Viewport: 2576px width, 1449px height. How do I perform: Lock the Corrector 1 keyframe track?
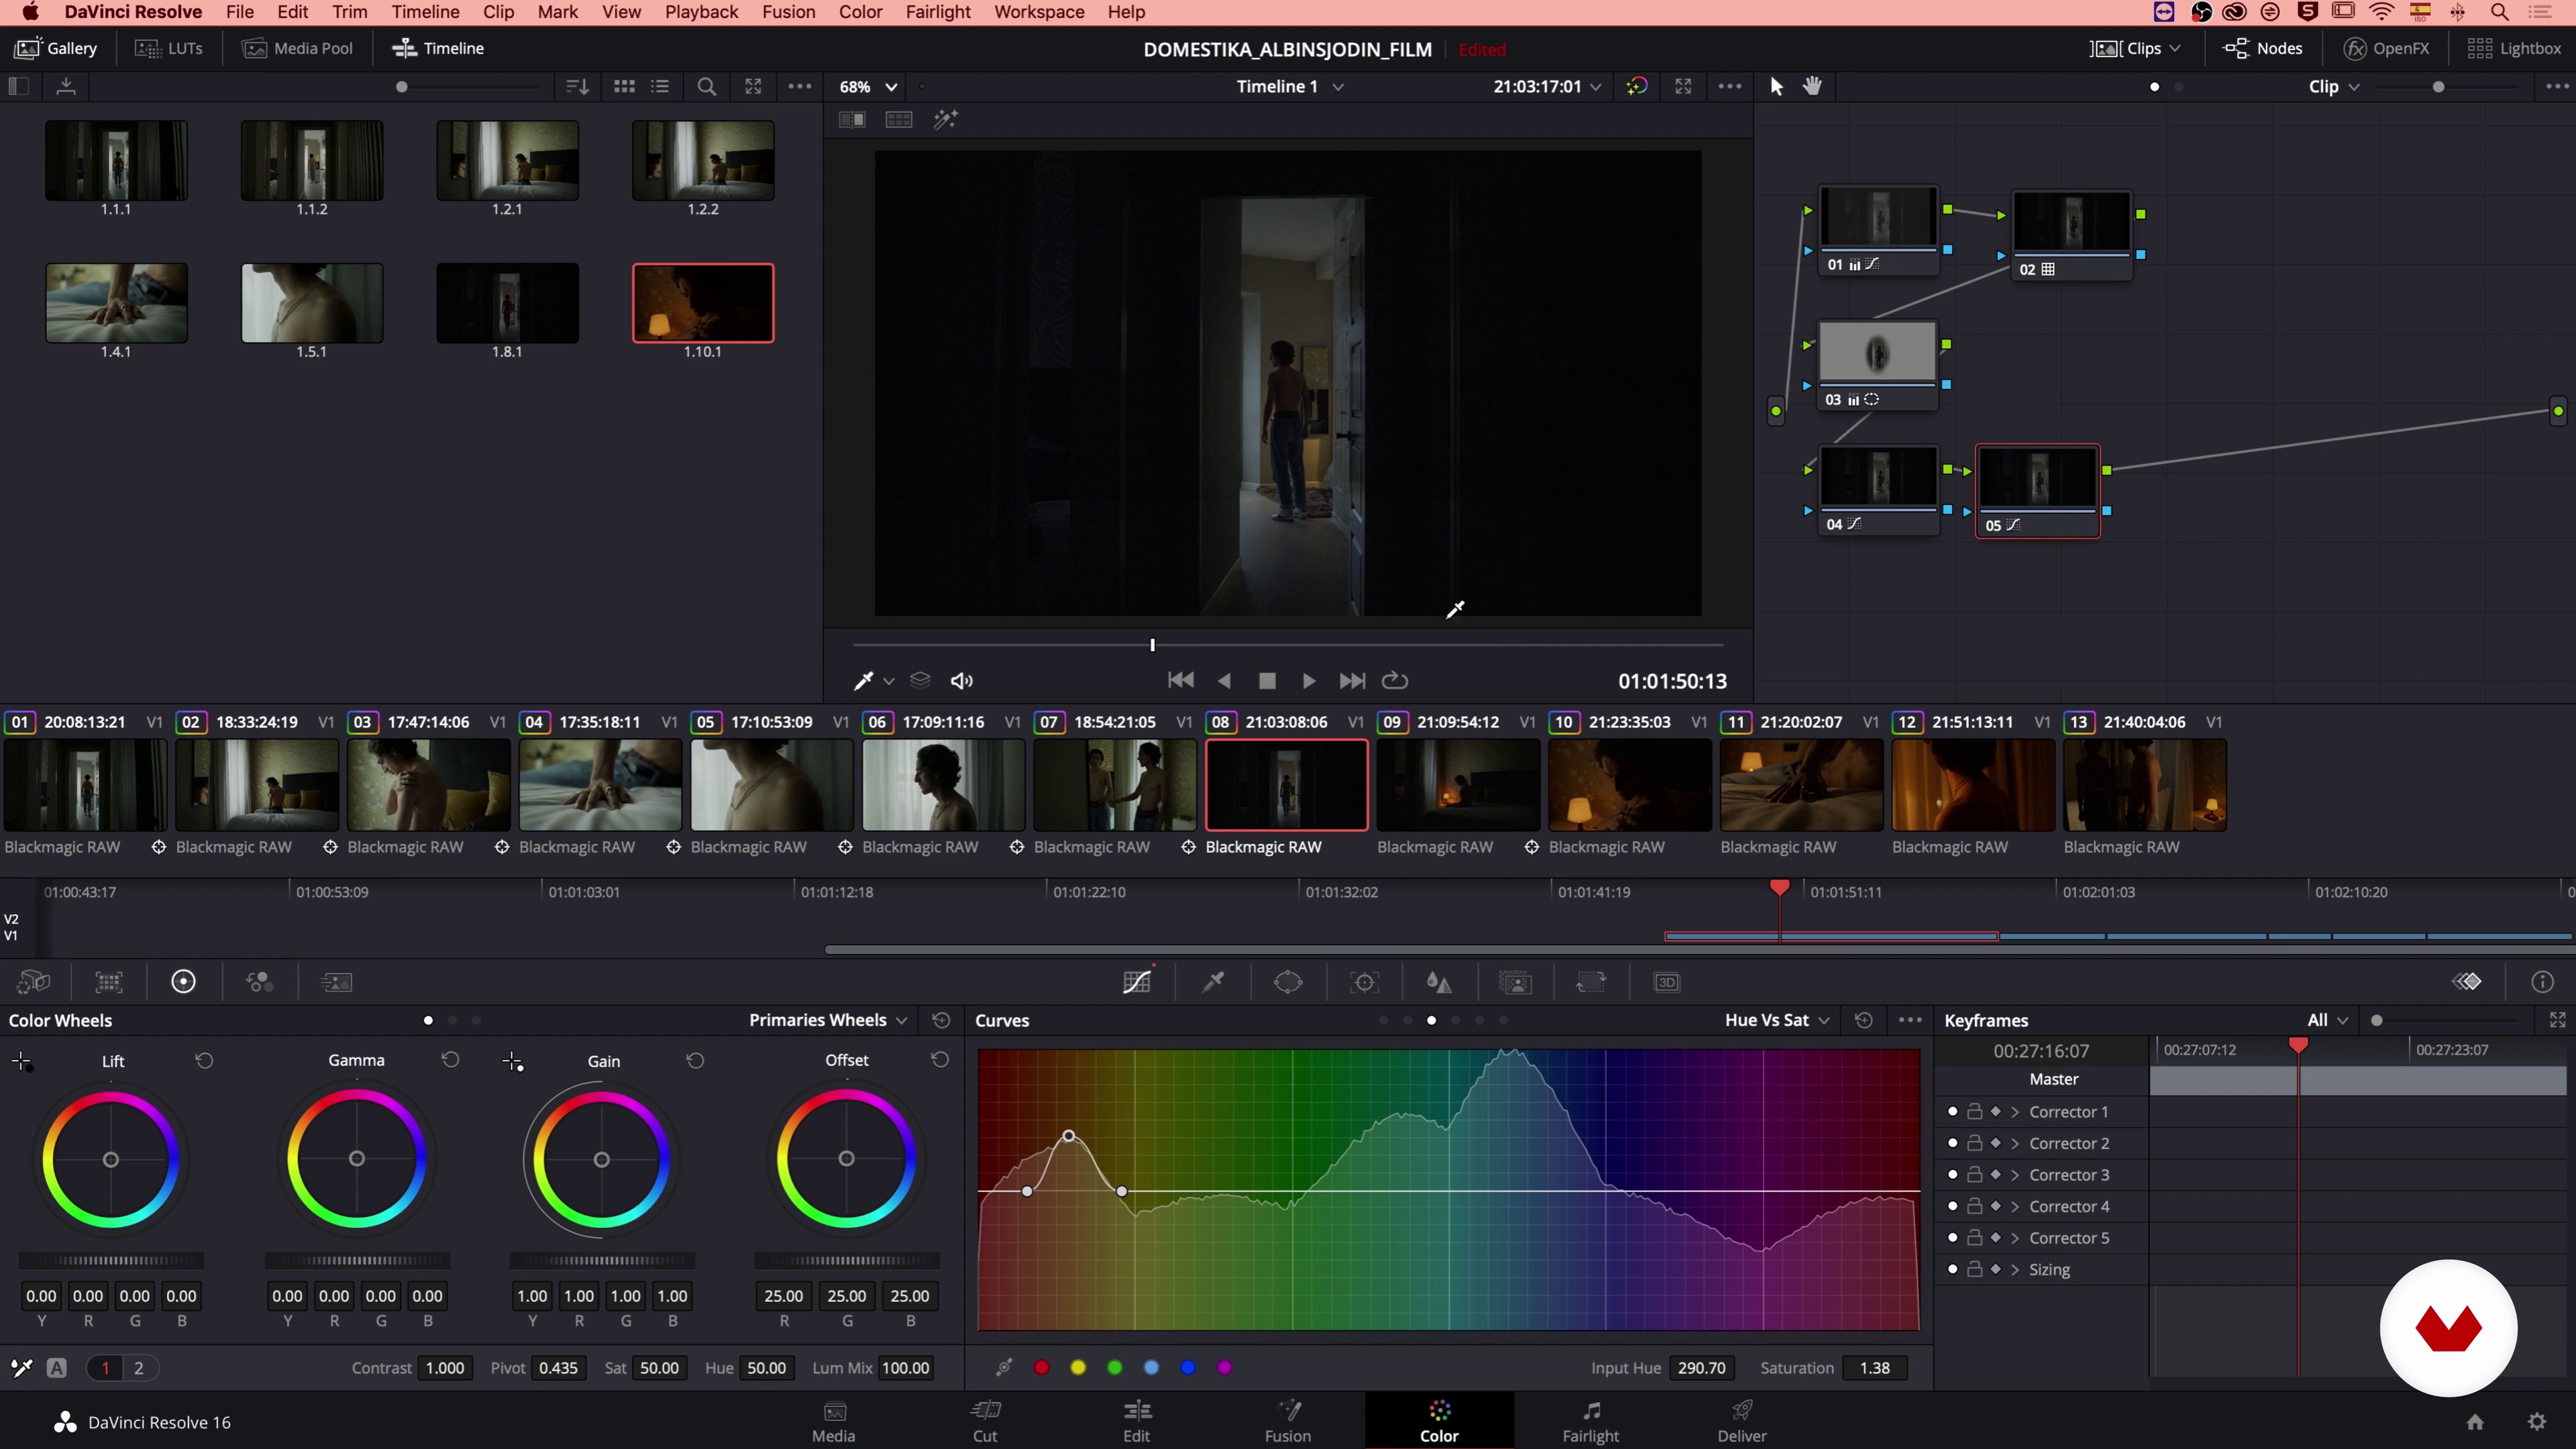click(1974, 1111)
